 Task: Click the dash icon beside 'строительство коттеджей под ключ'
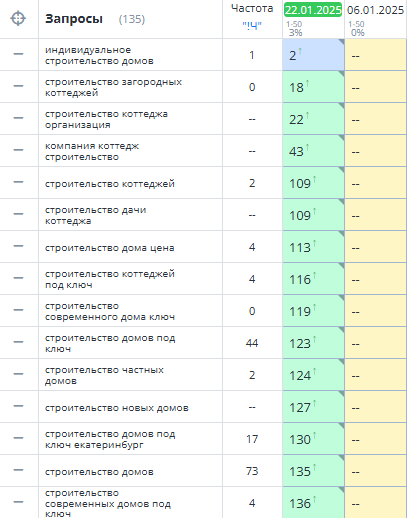pyautogui.click(x=18, y=278)
